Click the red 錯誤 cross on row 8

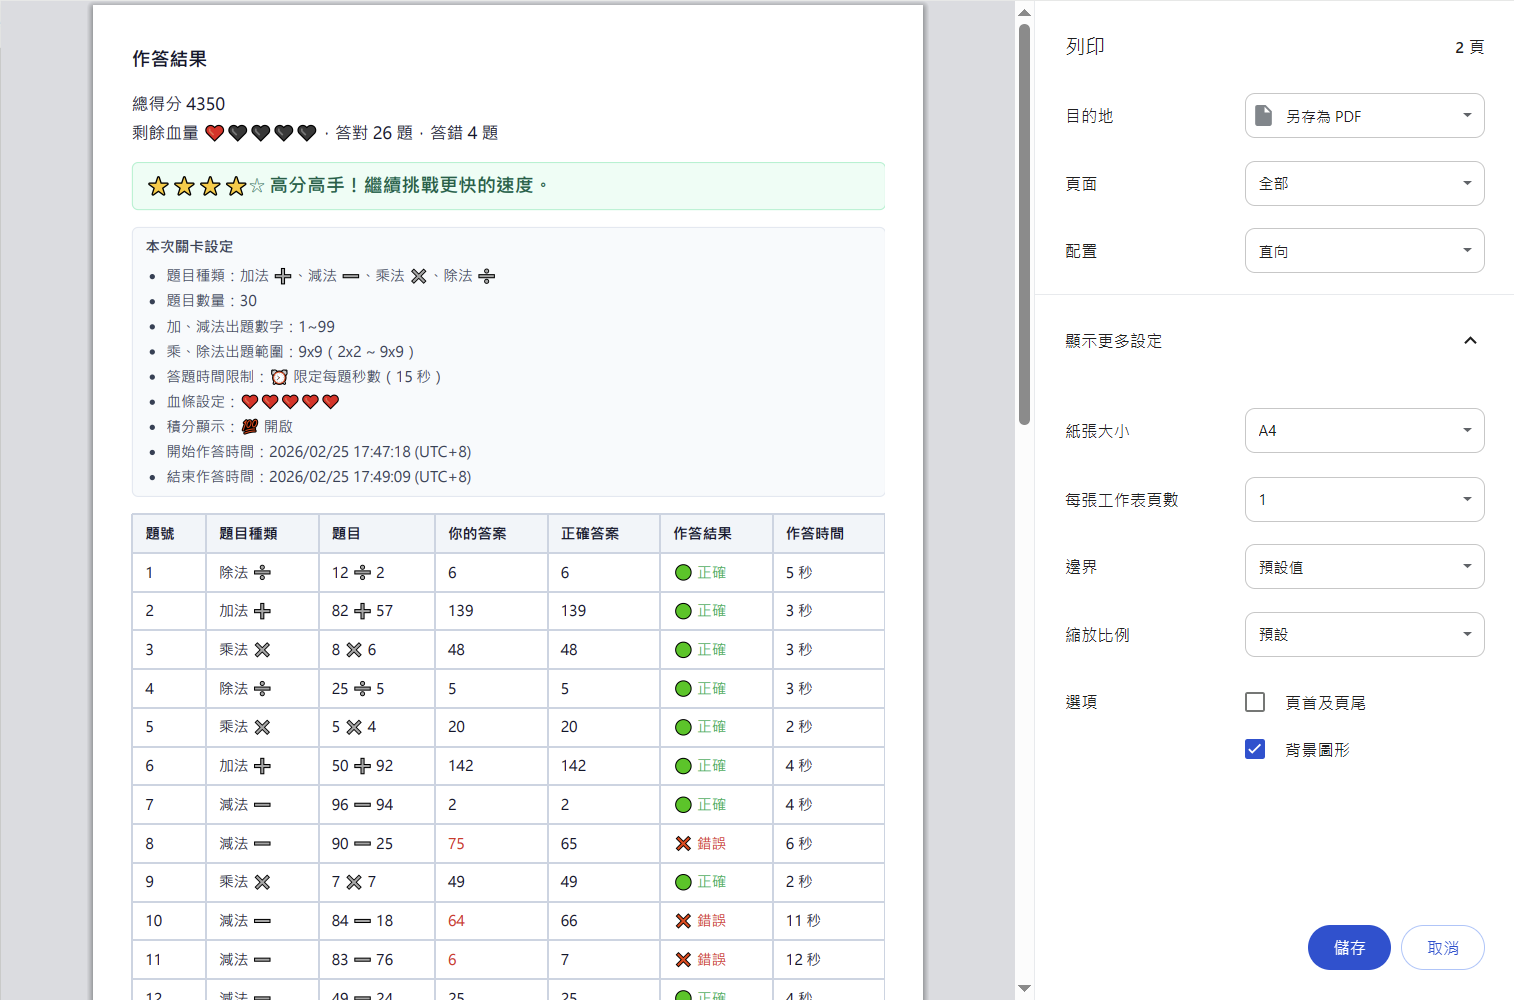tap(685, 843)
